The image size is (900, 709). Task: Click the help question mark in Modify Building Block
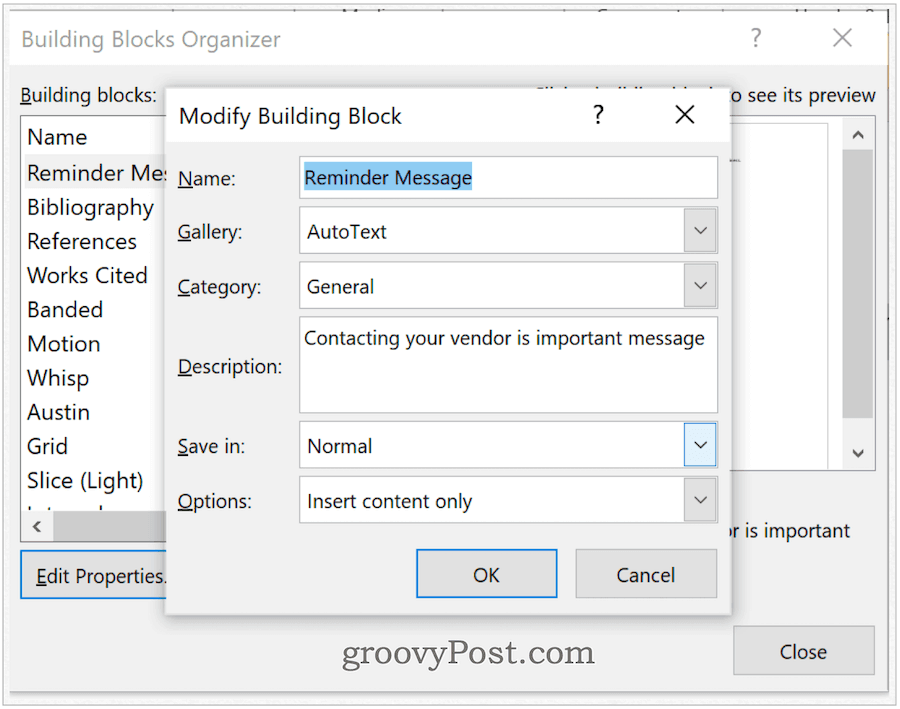[598, 115]
